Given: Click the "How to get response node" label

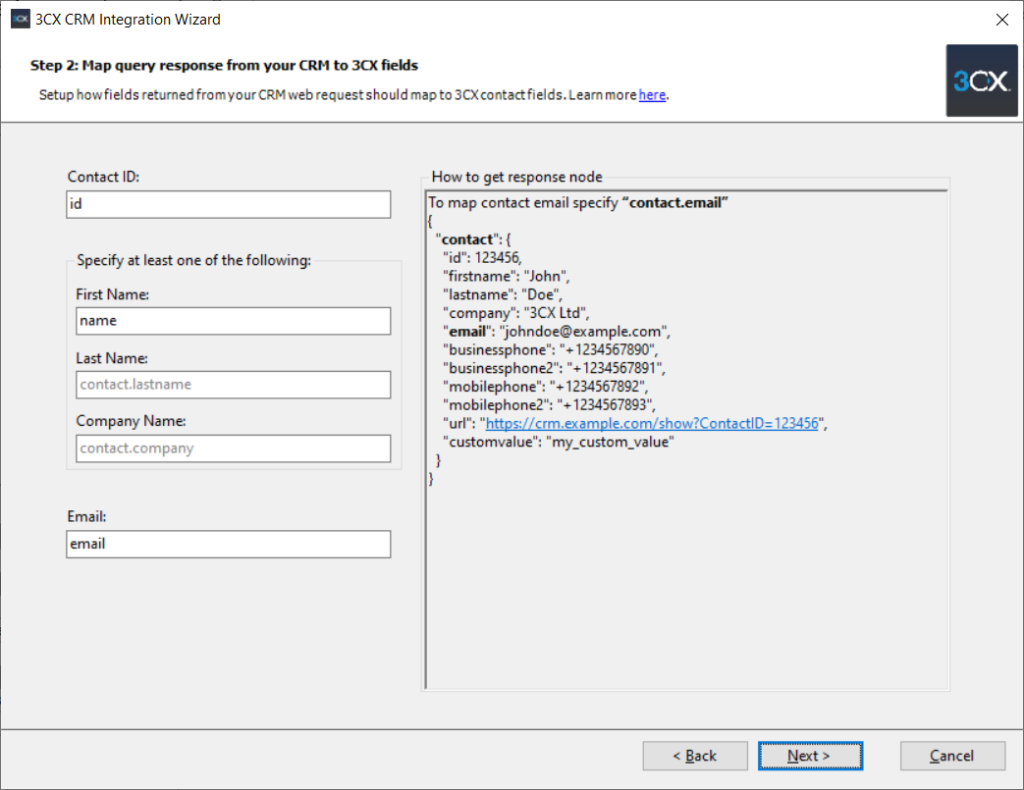Looking at the screenshot, I should [517, 177].
